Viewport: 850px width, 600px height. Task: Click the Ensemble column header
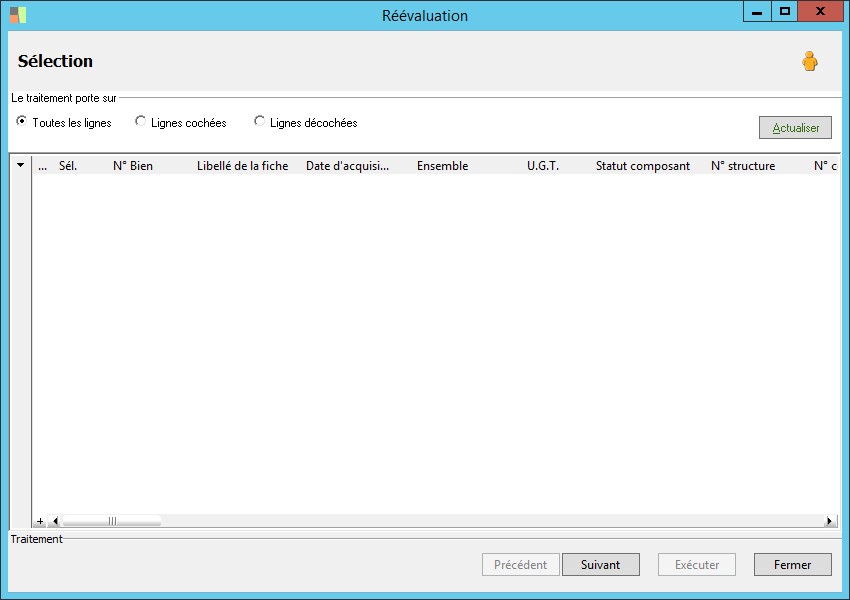click(442, 166)
